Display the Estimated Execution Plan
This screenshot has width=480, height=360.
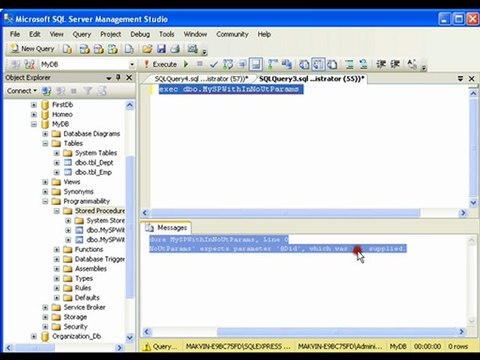pyautogui.click(x=228, y=64)
